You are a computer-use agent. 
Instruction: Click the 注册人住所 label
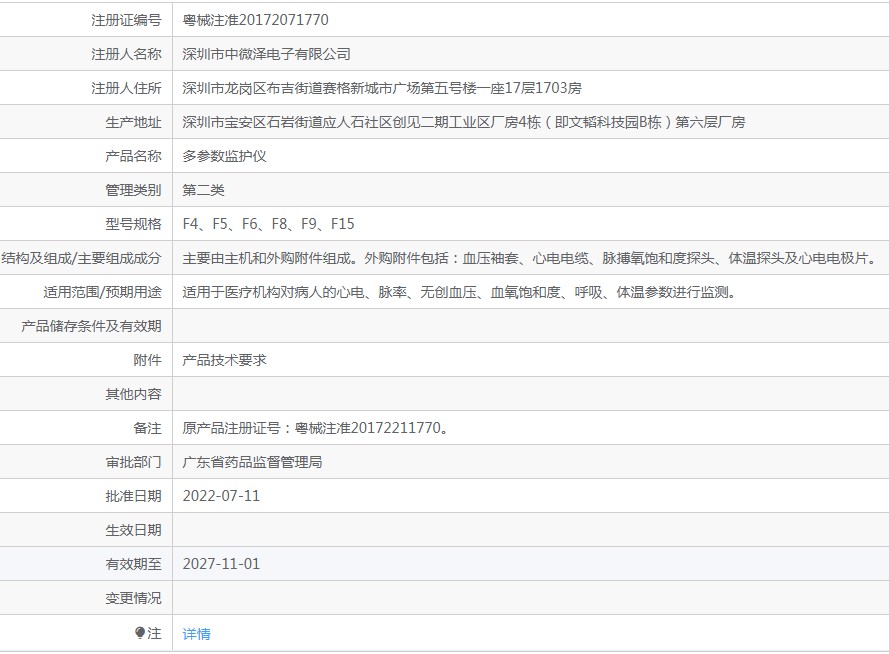tap(126, 88)
